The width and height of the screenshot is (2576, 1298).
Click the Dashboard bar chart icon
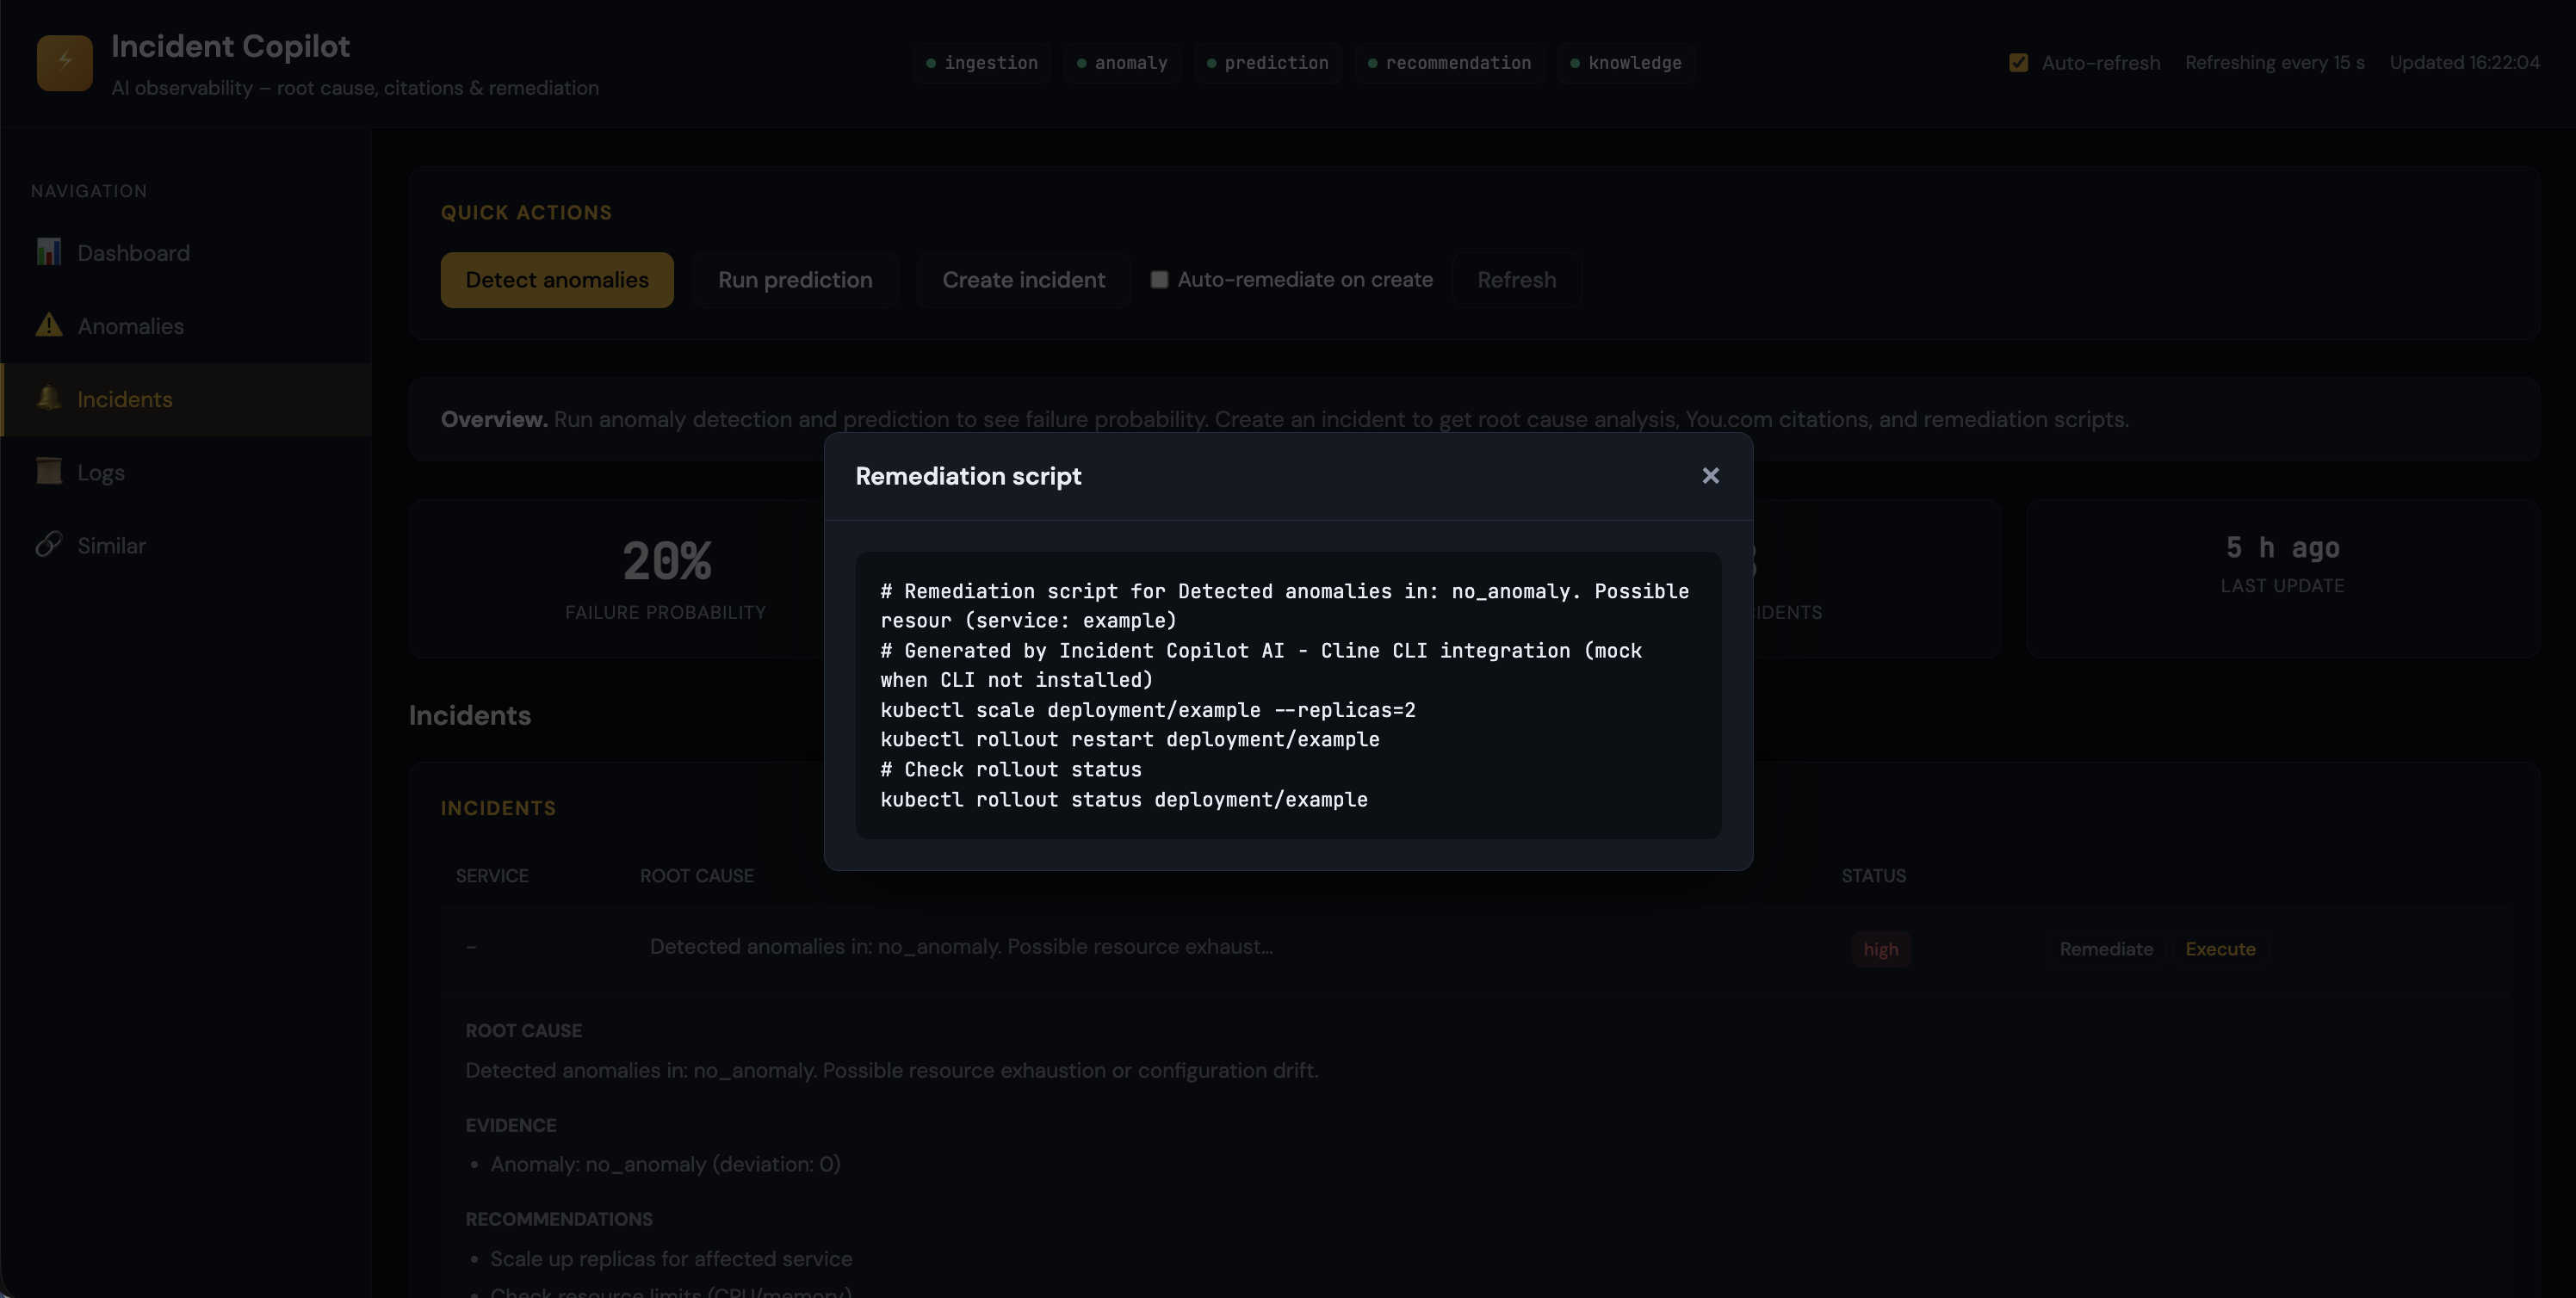(x=48, y=252)
